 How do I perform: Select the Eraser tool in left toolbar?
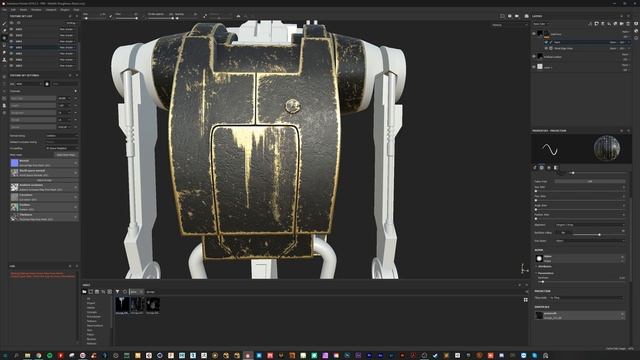click(x=4, y=31)
